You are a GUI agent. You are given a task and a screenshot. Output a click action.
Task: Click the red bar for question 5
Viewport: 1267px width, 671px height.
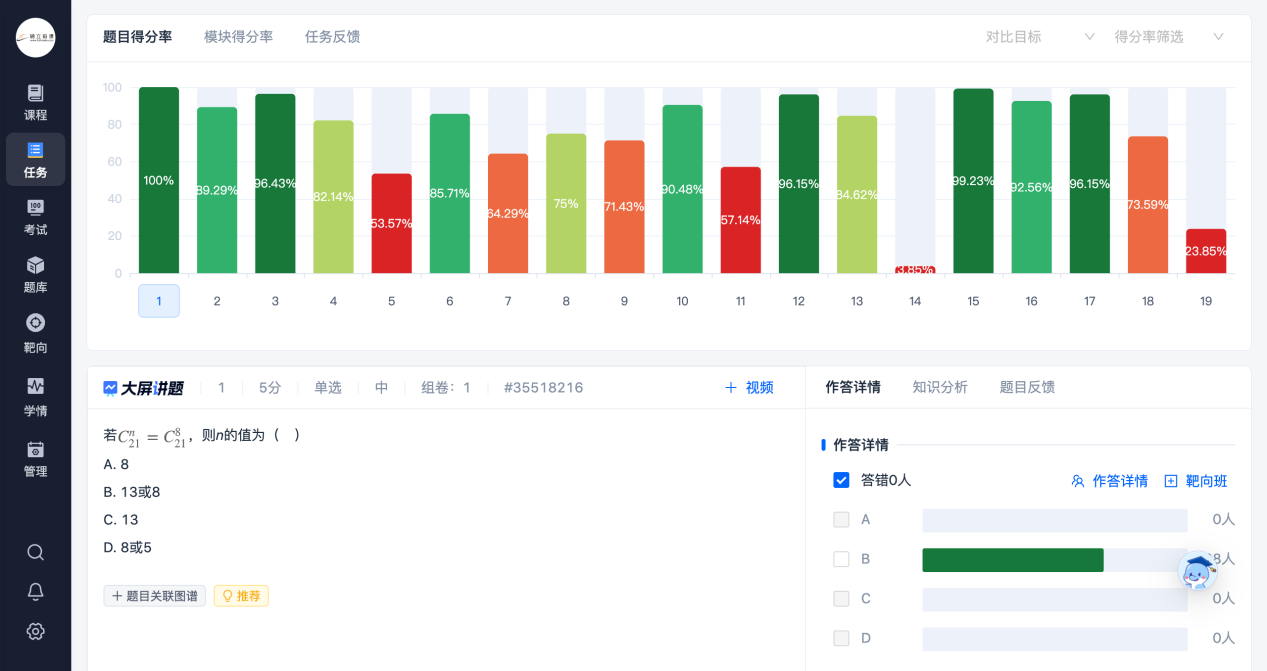[391, 223]
